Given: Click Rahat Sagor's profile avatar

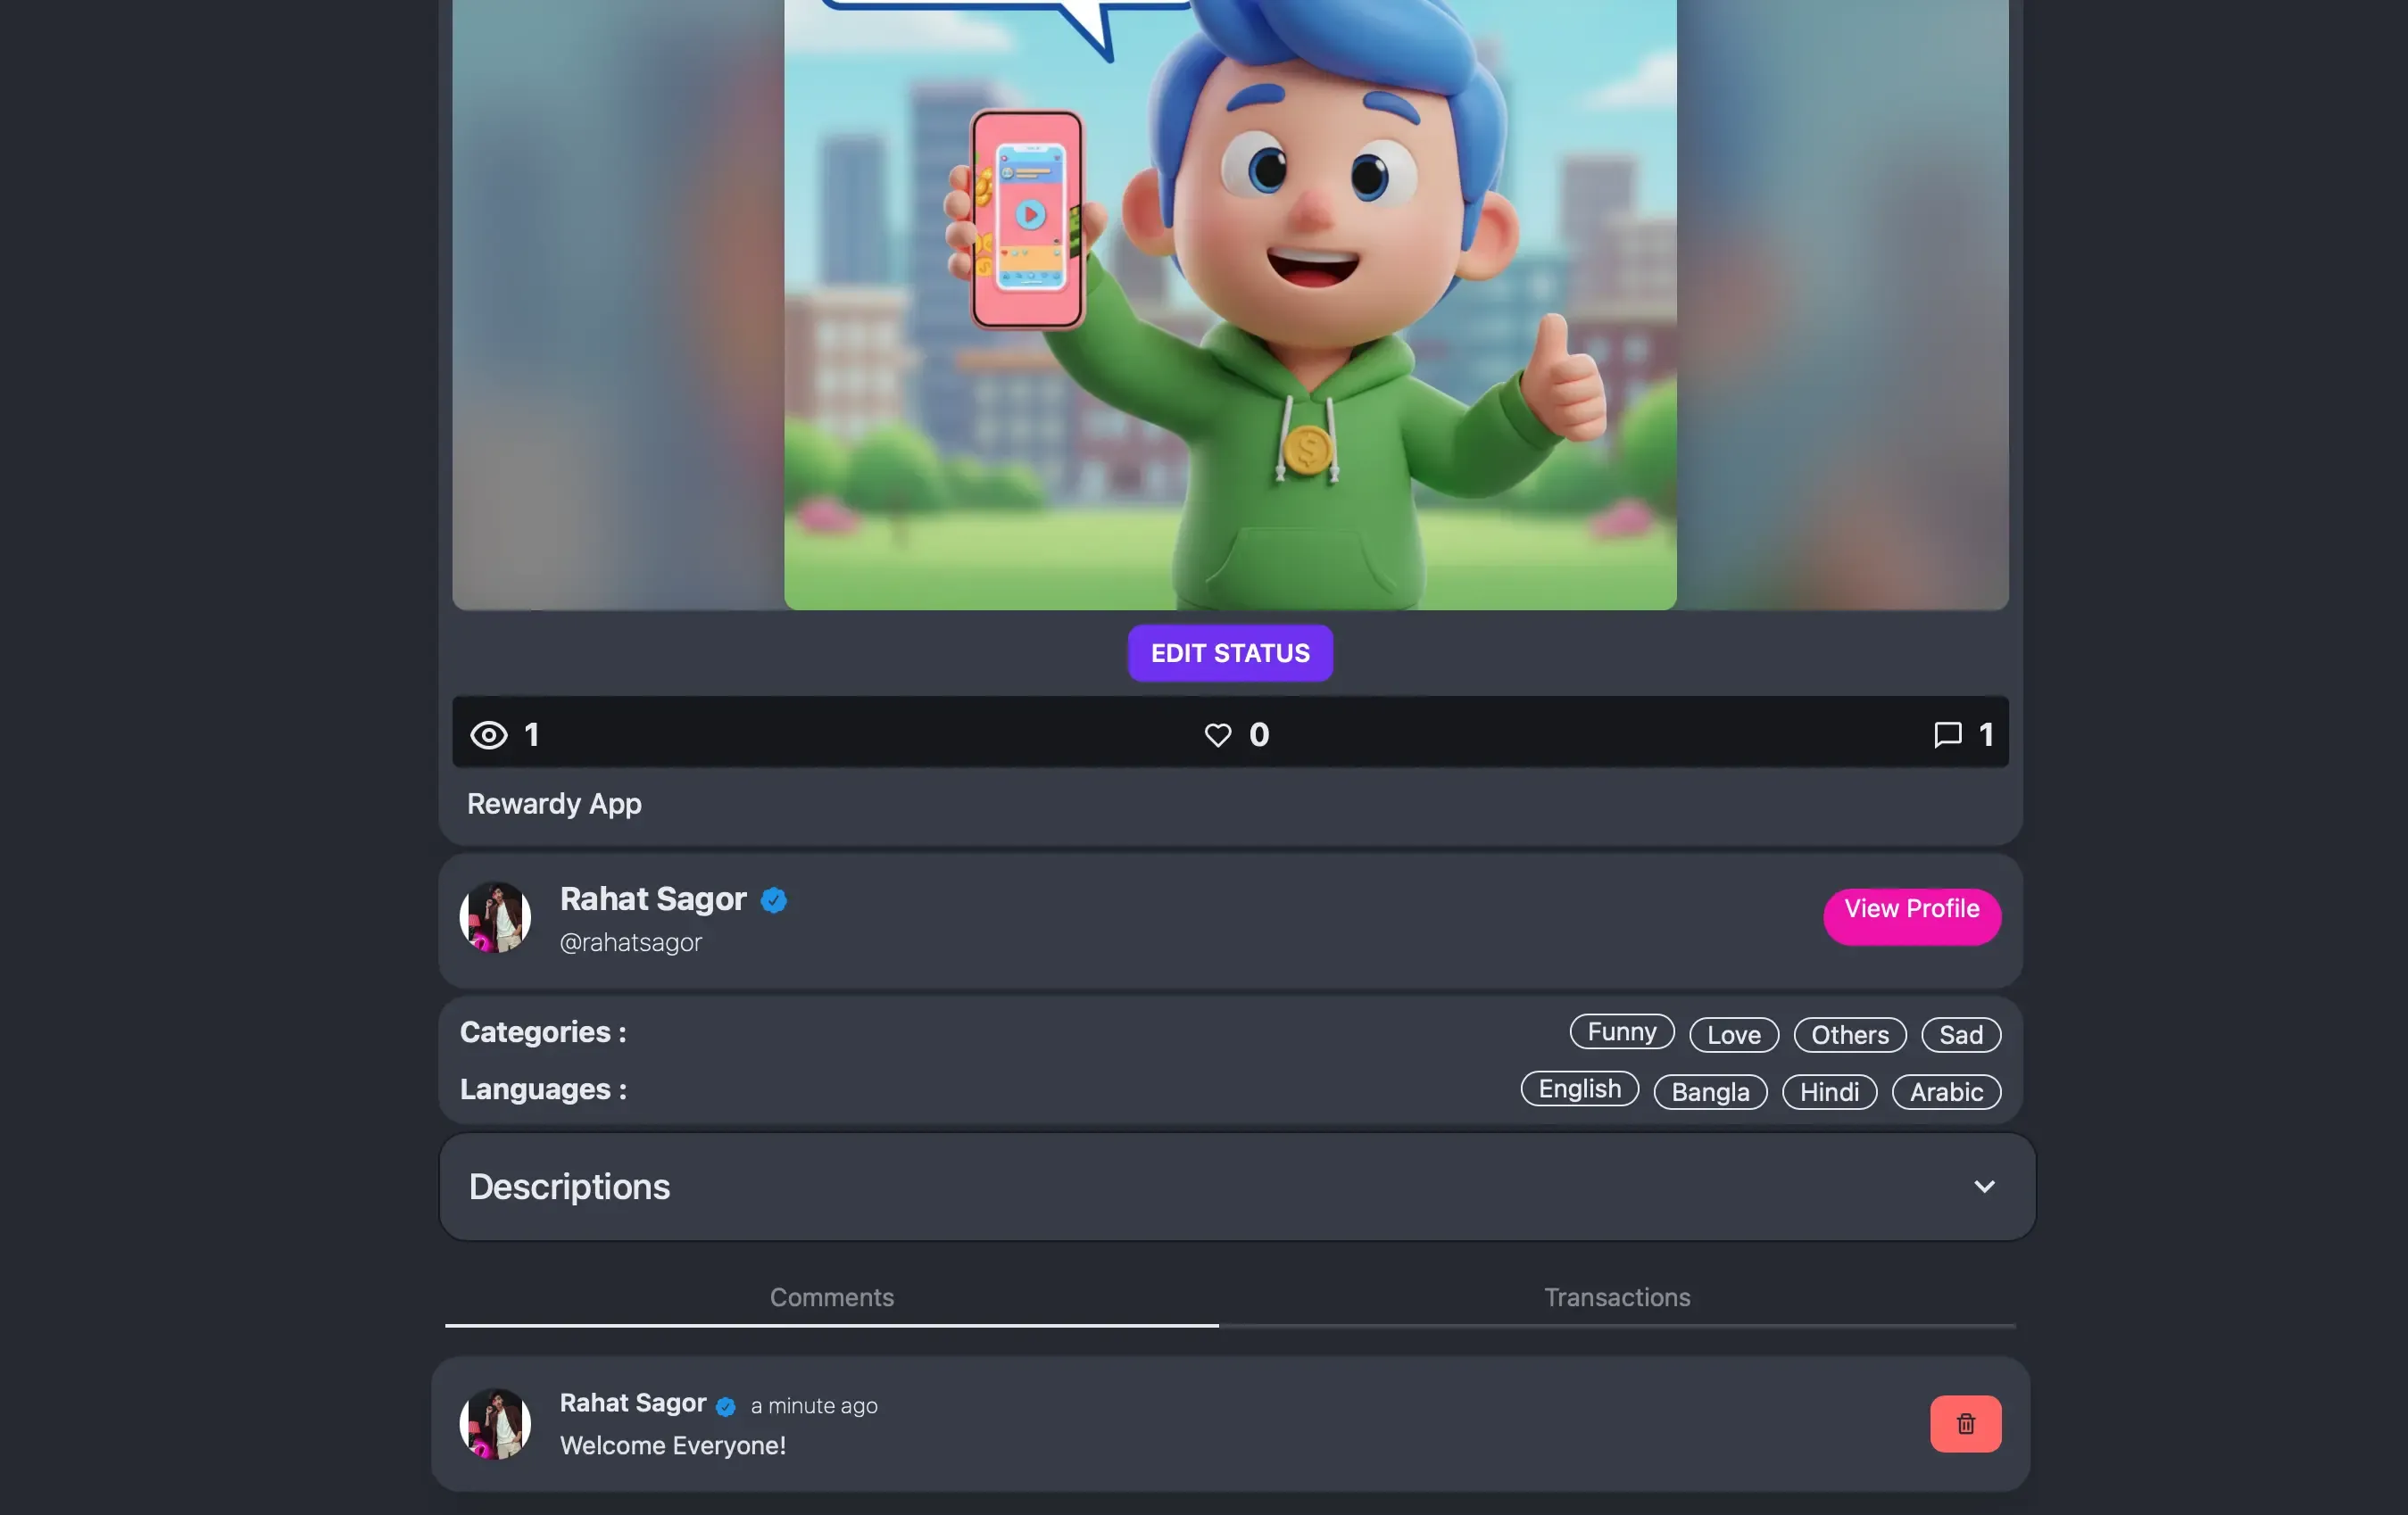Looking at the screenshot, I should [495, 917].
